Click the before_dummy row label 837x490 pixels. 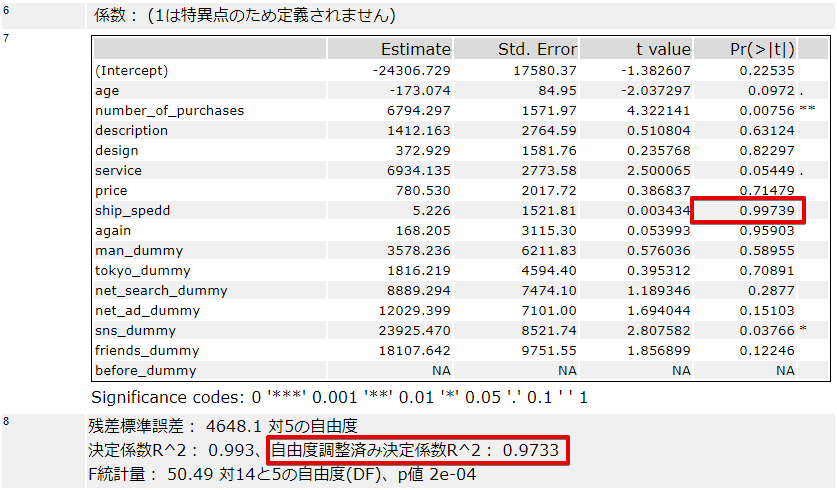[146, 370]
